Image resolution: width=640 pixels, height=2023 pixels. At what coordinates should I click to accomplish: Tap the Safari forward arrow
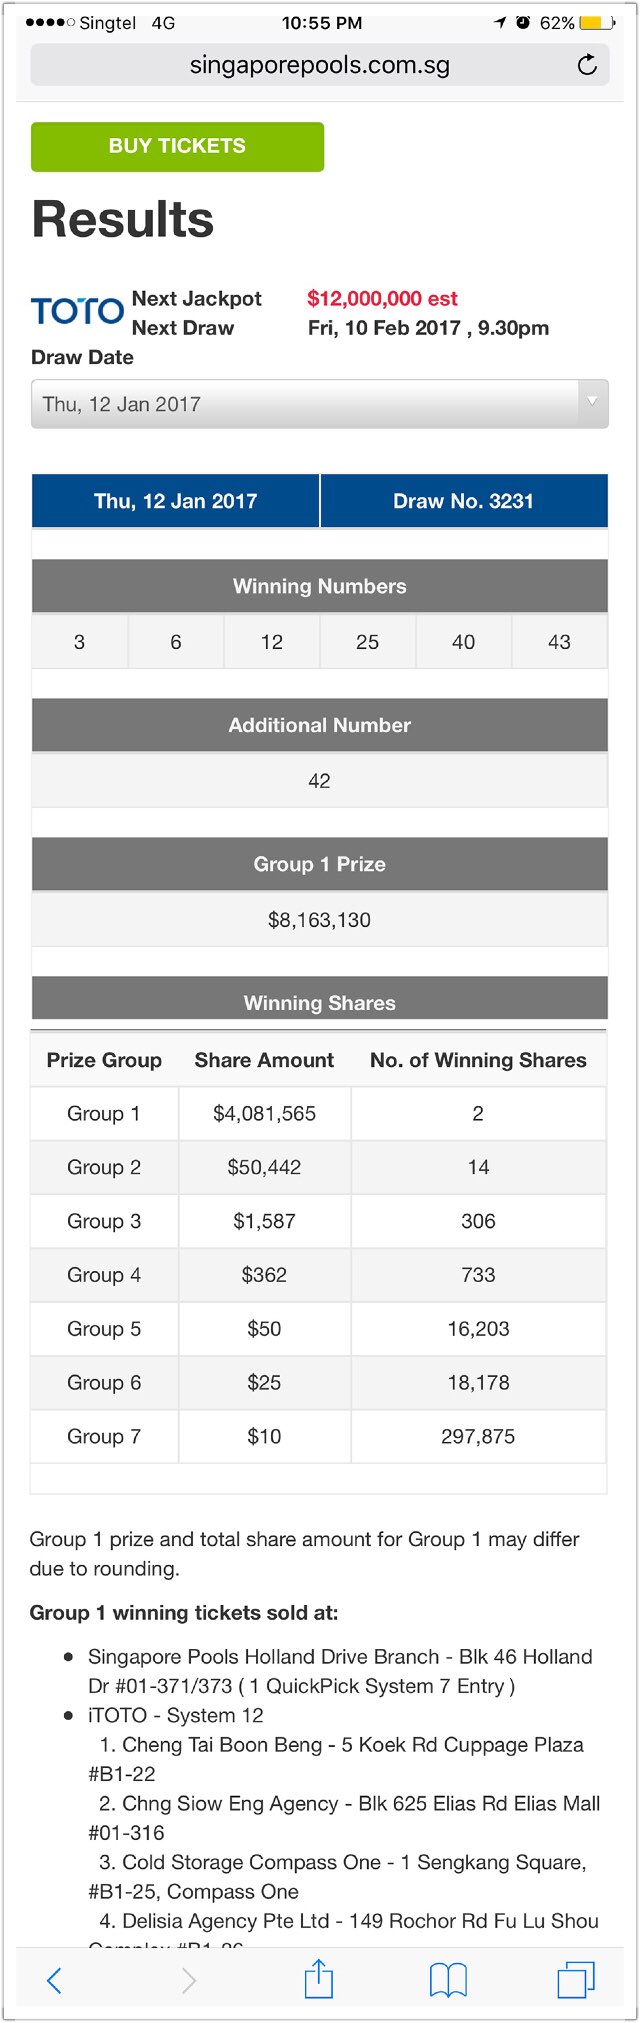pos(188,1980)
